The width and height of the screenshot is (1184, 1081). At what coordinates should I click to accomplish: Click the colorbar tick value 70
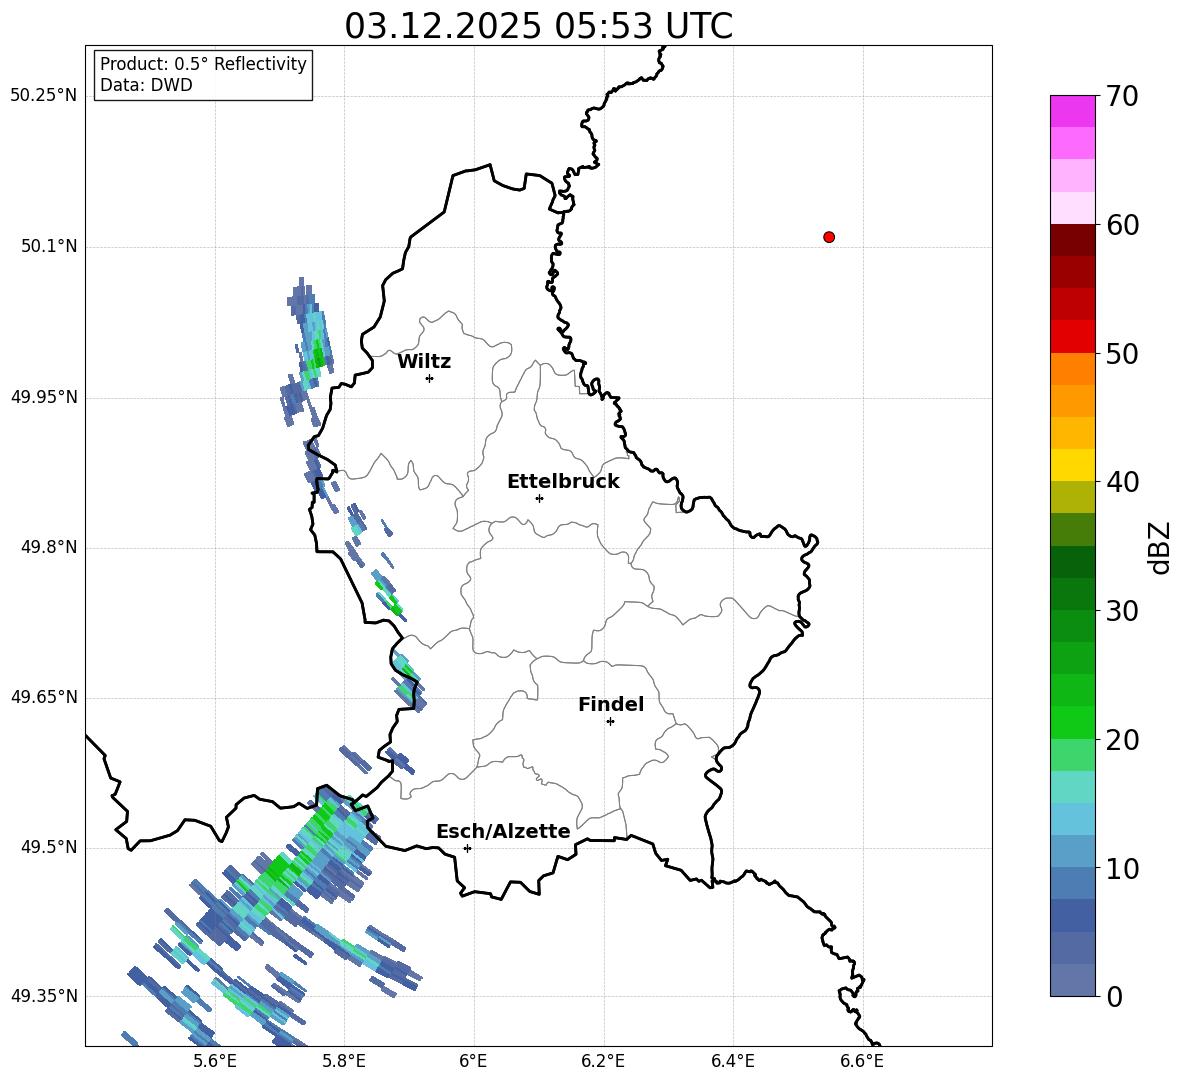tap(1122, 96)
